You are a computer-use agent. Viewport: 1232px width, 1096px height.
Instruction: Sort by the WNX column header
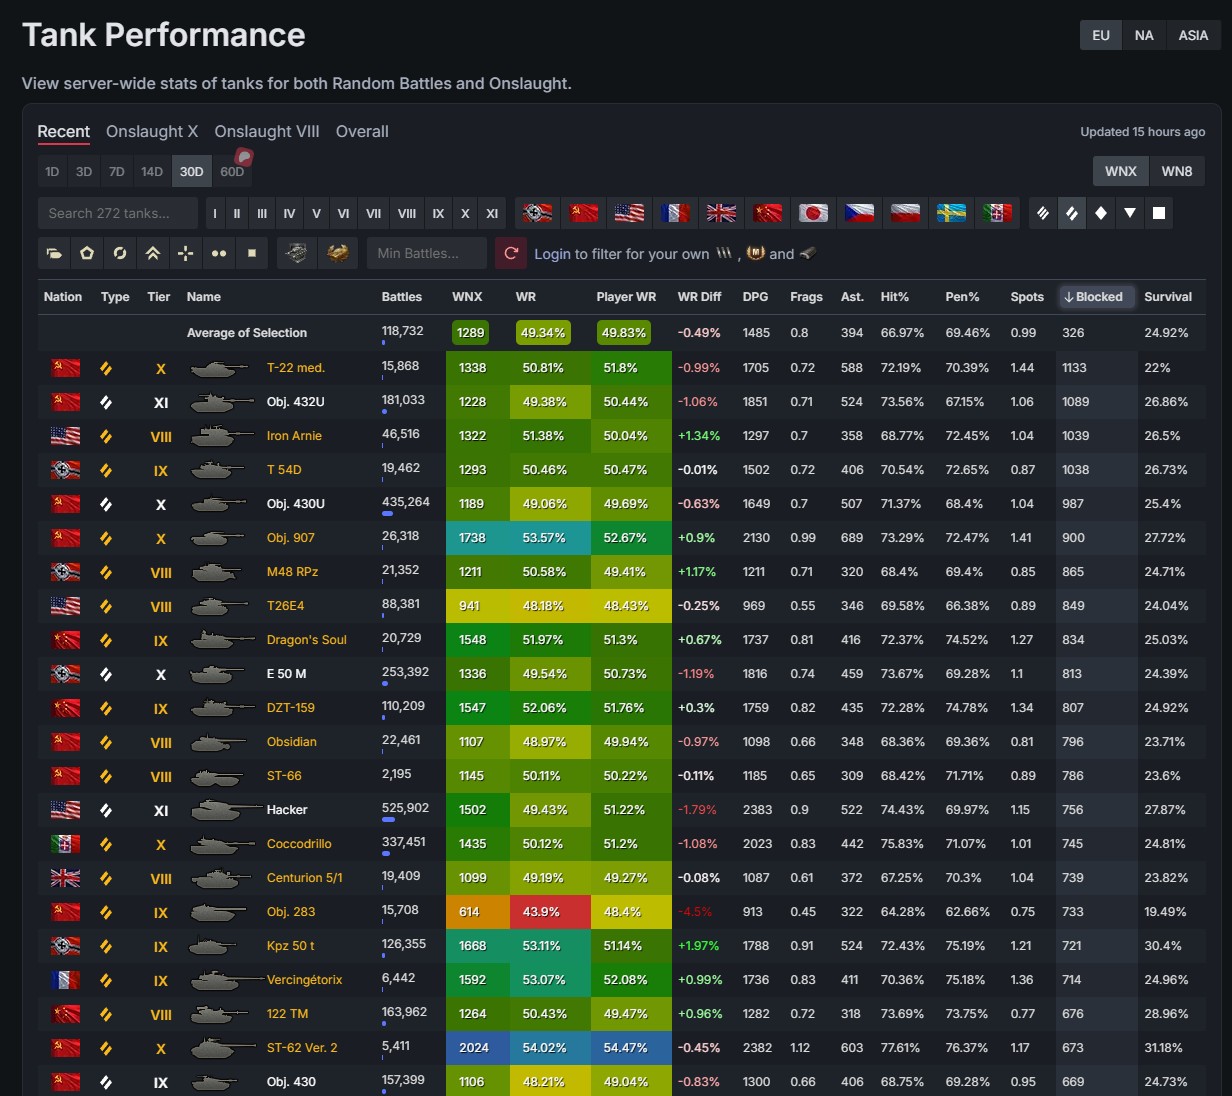click(467, 297)
